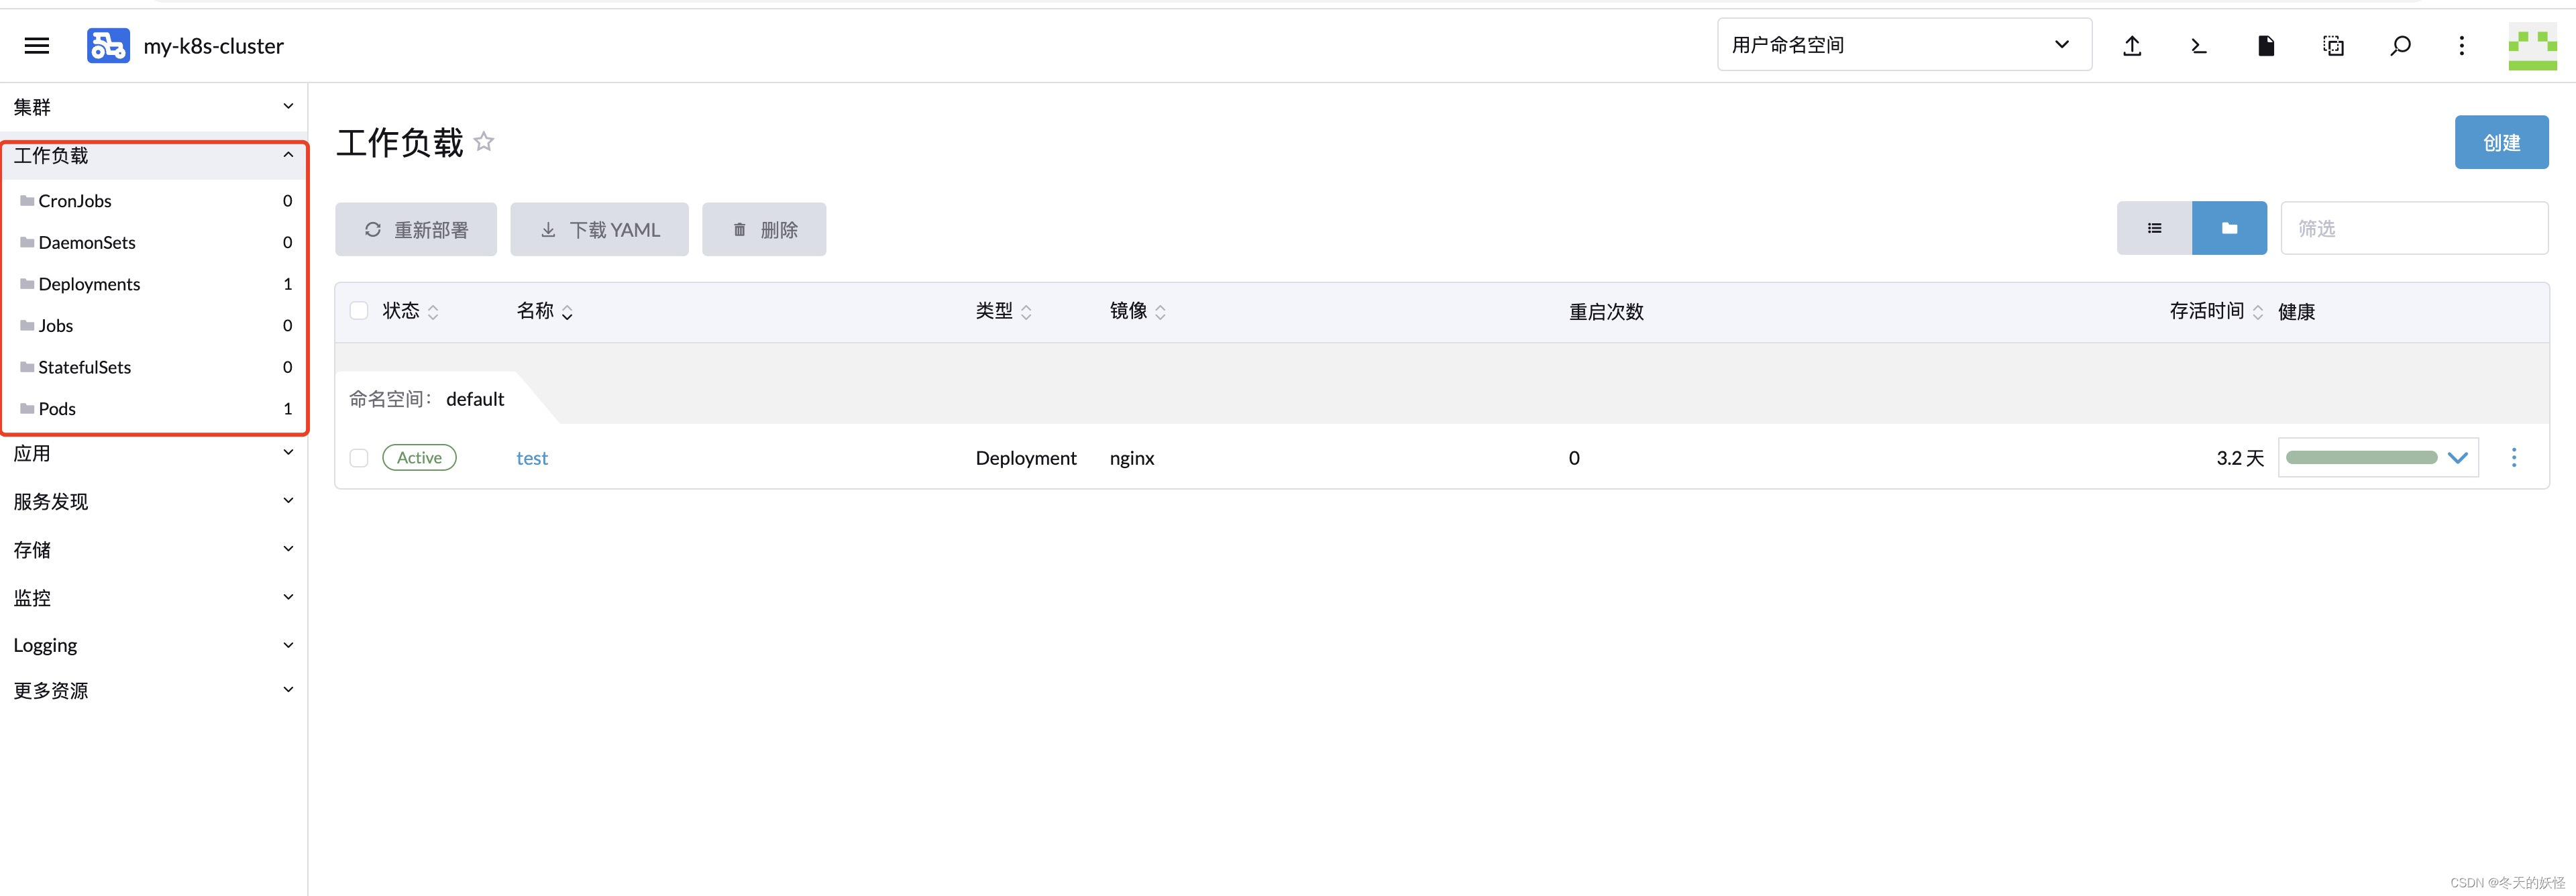Viewport: 2576px width, 896px height.
Task: Copy KubeConfig to clipboard icon
Action: (2333, 45)
